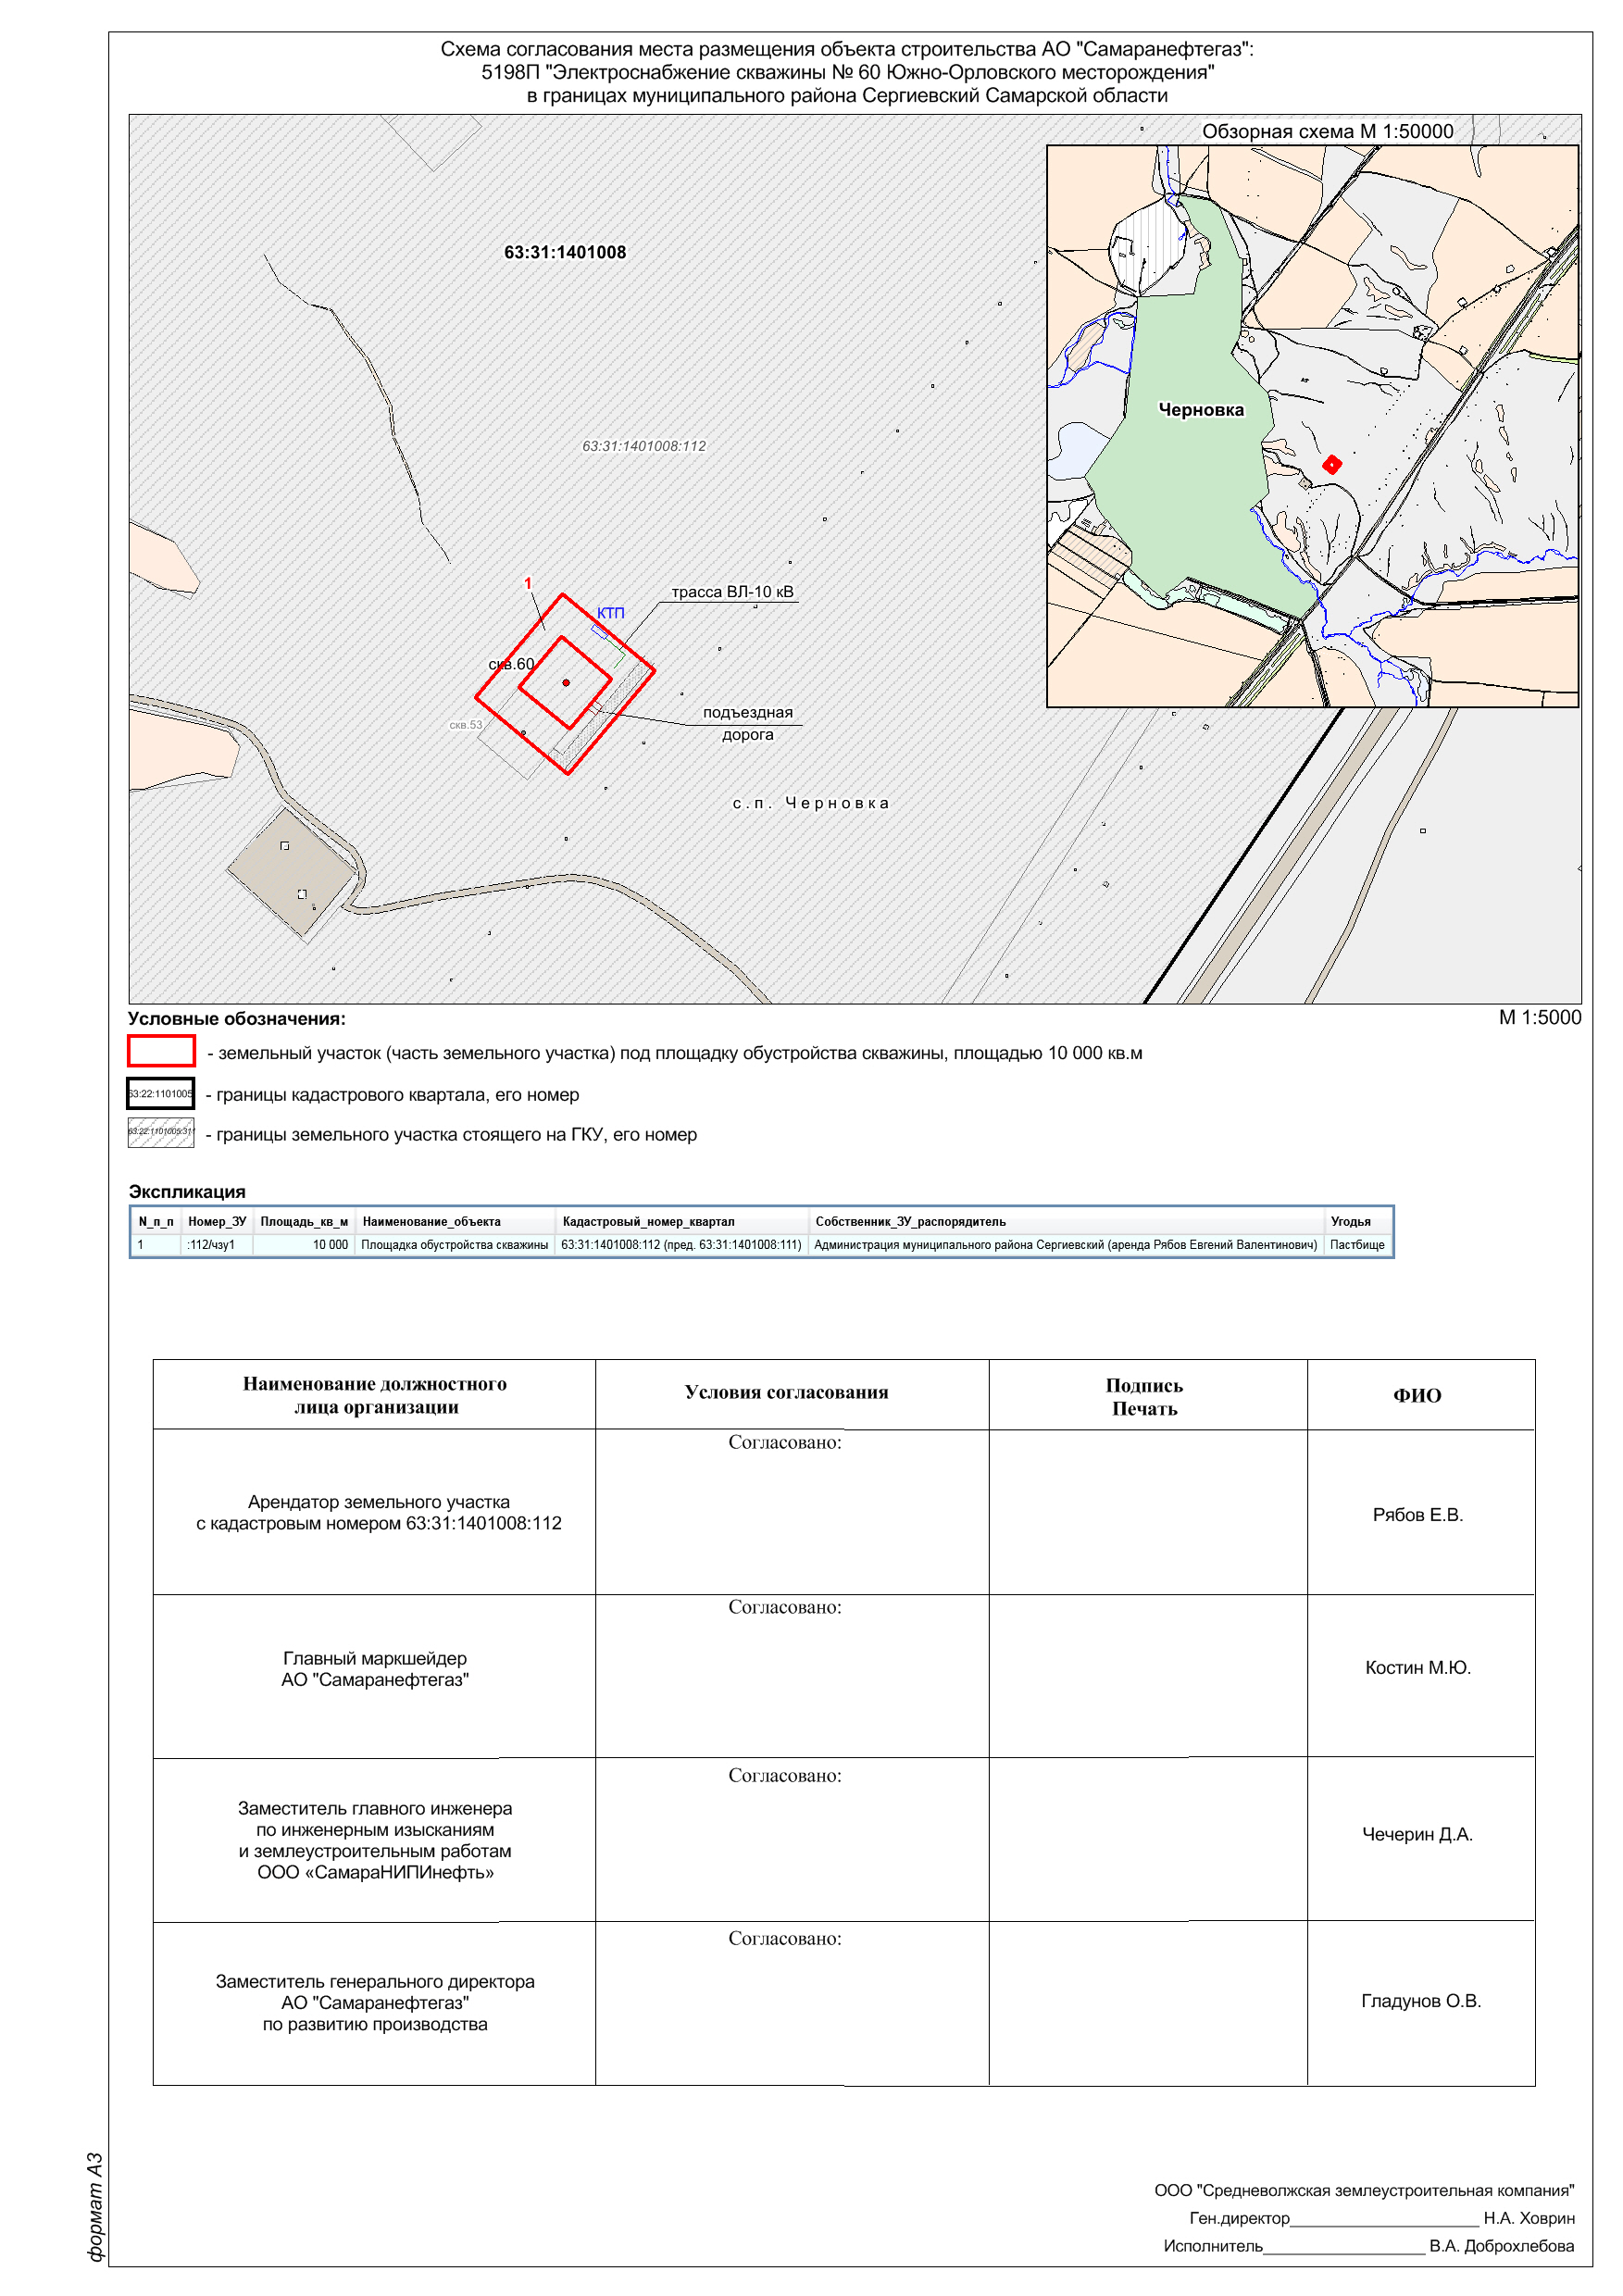1623x2296 pixels.
Task: Click the Подпись Печать column header
Action: point(1145,1397)
